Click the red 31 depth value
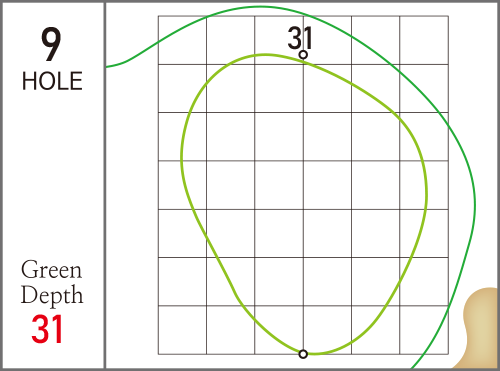Image resolution: width=500 pixels, height=371 pixels. pos(47,329)
